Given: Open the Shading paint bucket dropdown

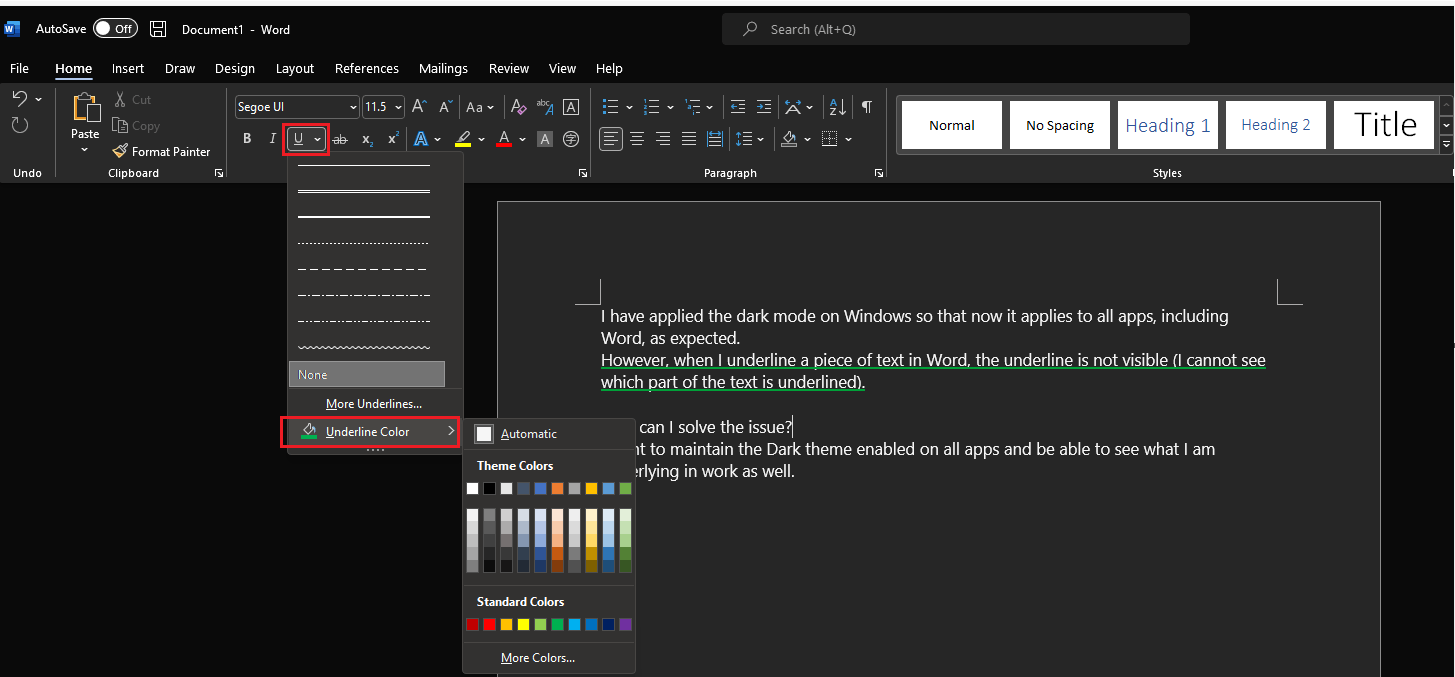Looking at the screenshot, I should (807, 139).
